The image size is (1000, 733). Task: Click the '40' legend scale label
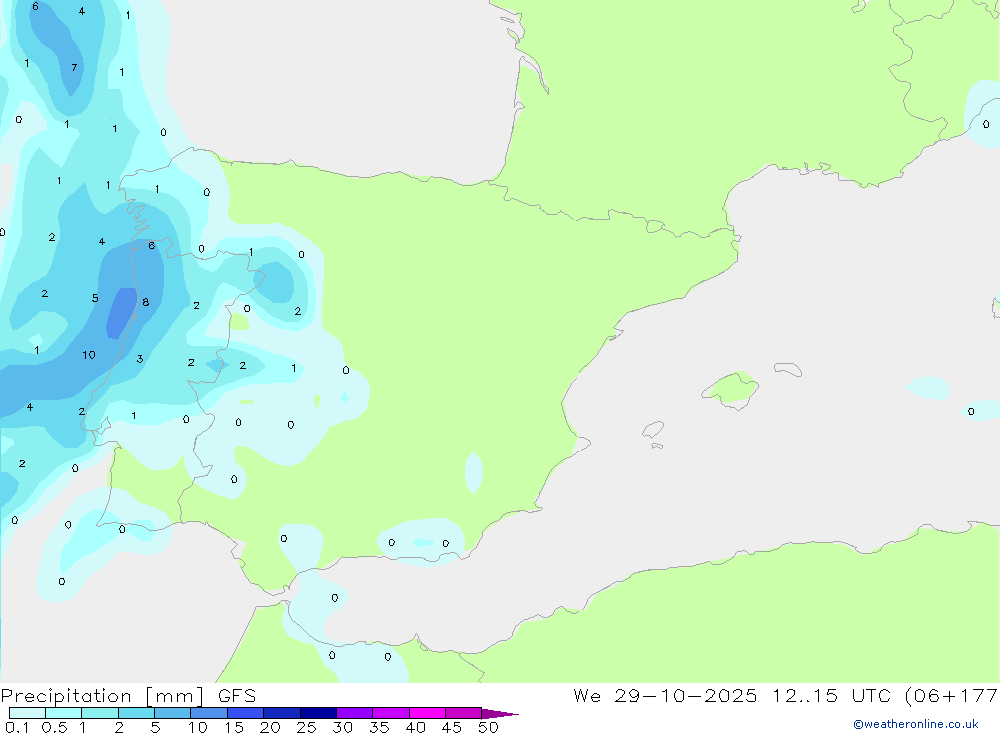click(416, 727)
